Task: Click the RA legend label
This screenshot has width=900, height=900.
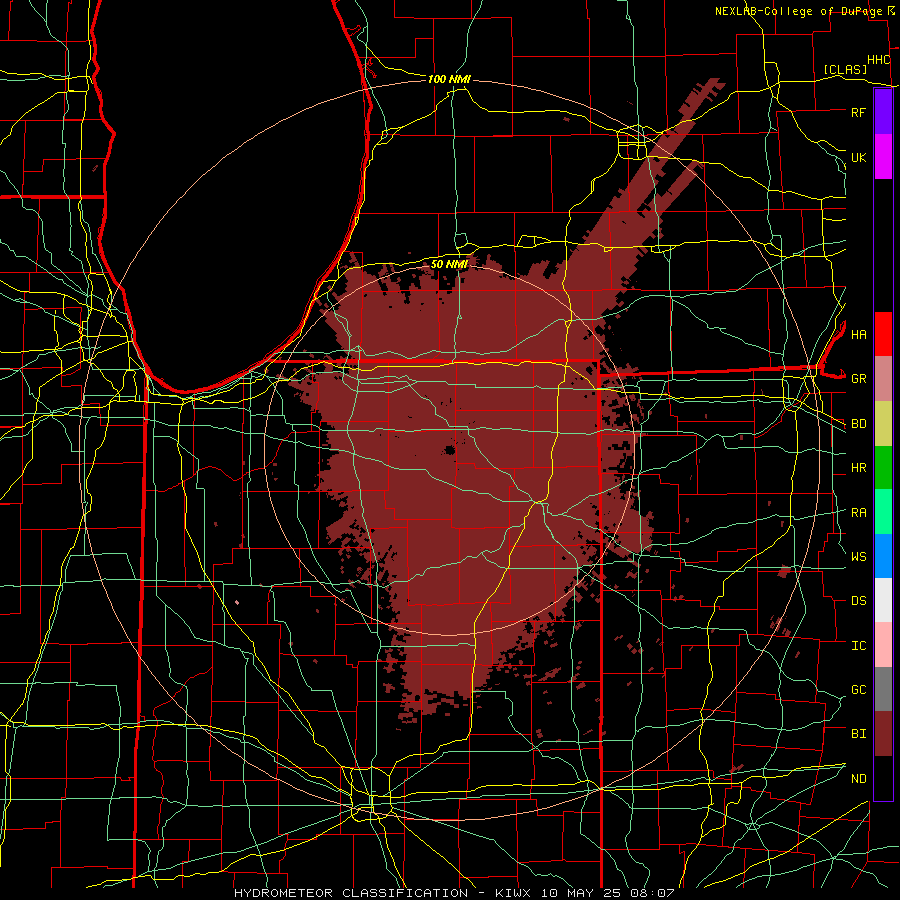Action: point(858,513)
